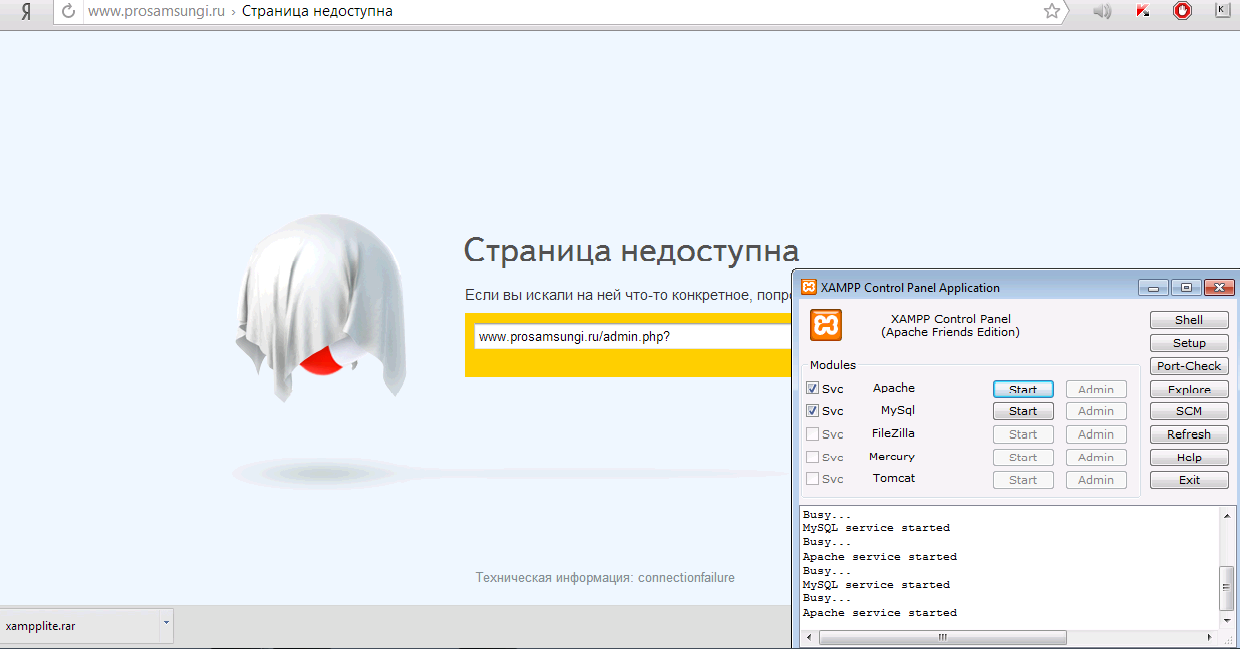Click the speaker sound icon in toolbar
The width and height of the screenshot is (1240, 649).
(x=1102, y=12)
